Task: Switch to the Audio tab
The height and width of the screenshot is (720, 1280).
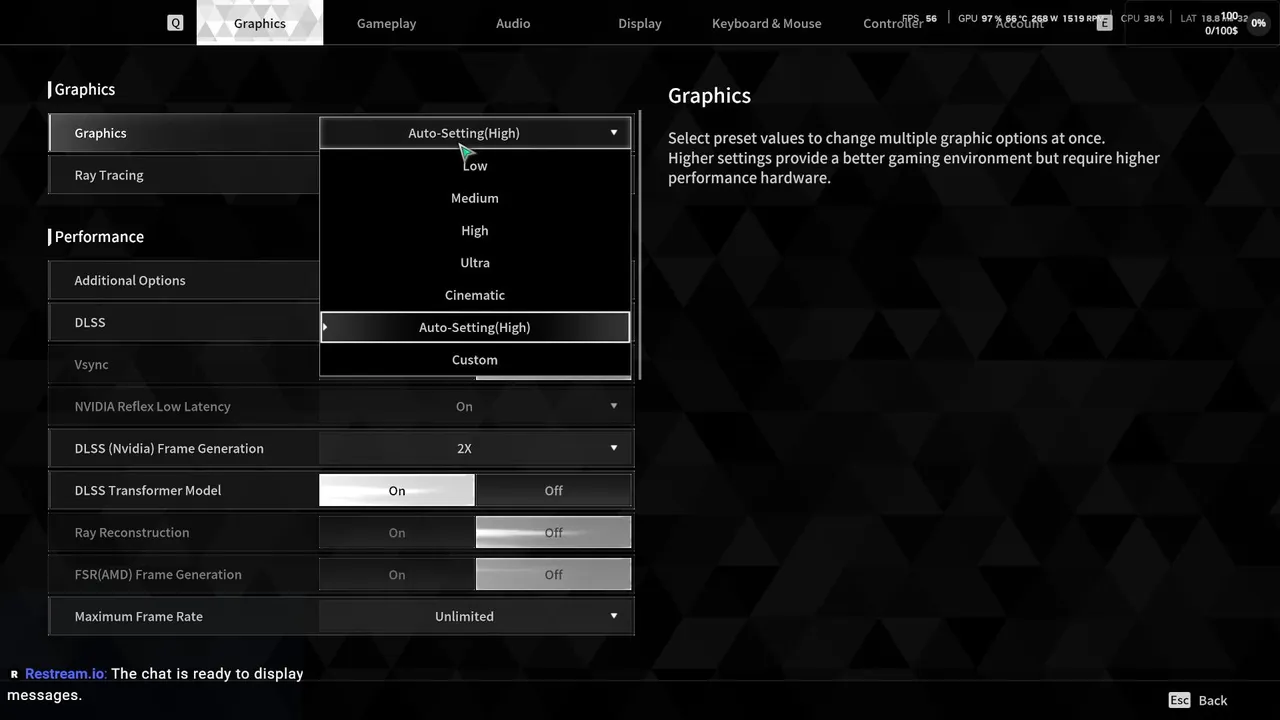Action: (x=513, y=23)
